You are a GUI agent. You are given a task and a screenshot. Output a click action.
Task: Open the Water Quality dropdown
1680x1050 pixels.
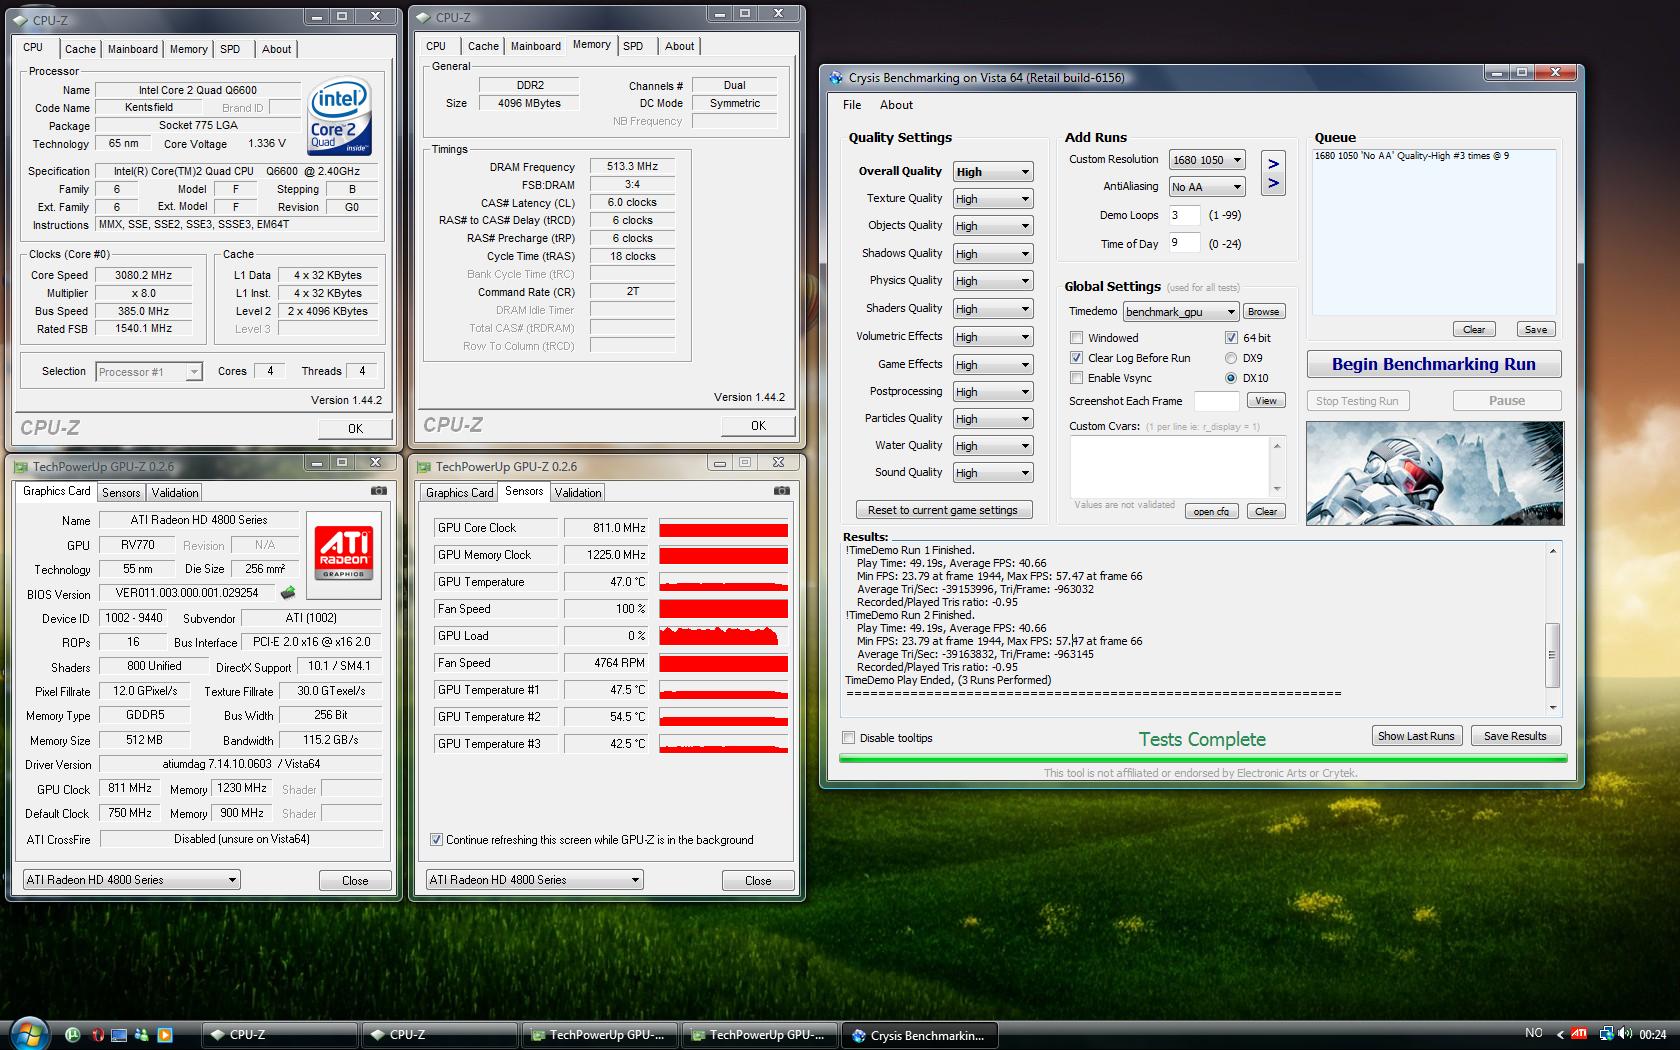pos(993,446)
